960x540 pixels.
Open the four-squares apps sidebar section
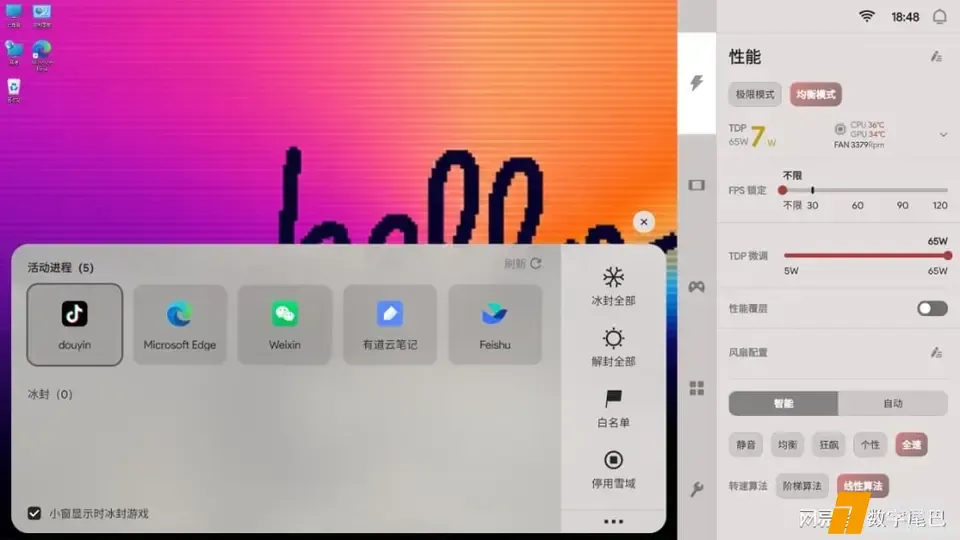(x=696, y=388)
